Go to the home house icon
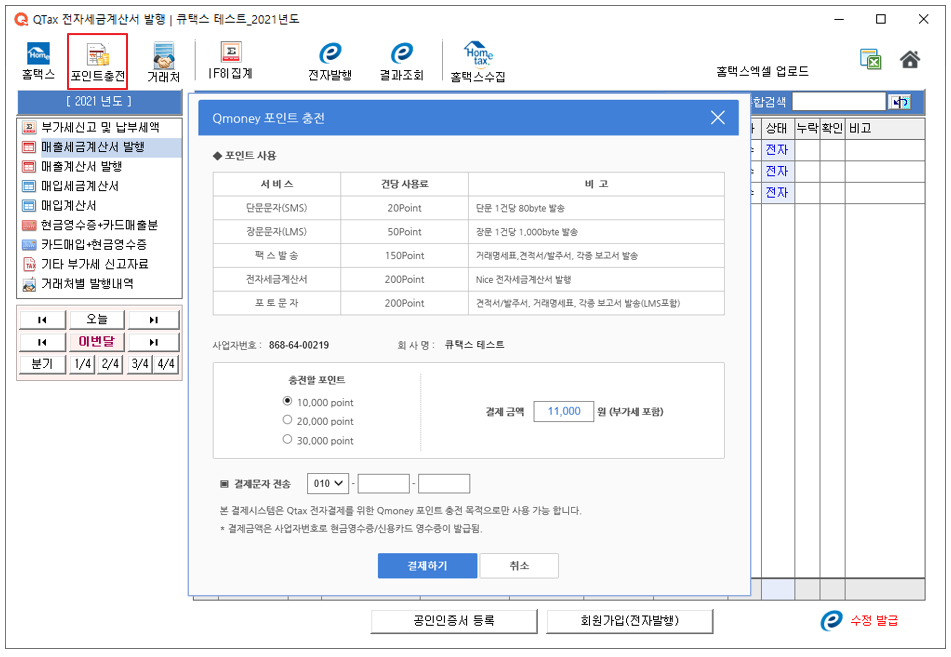Screen dimensions: 951x657 point(910,59)
